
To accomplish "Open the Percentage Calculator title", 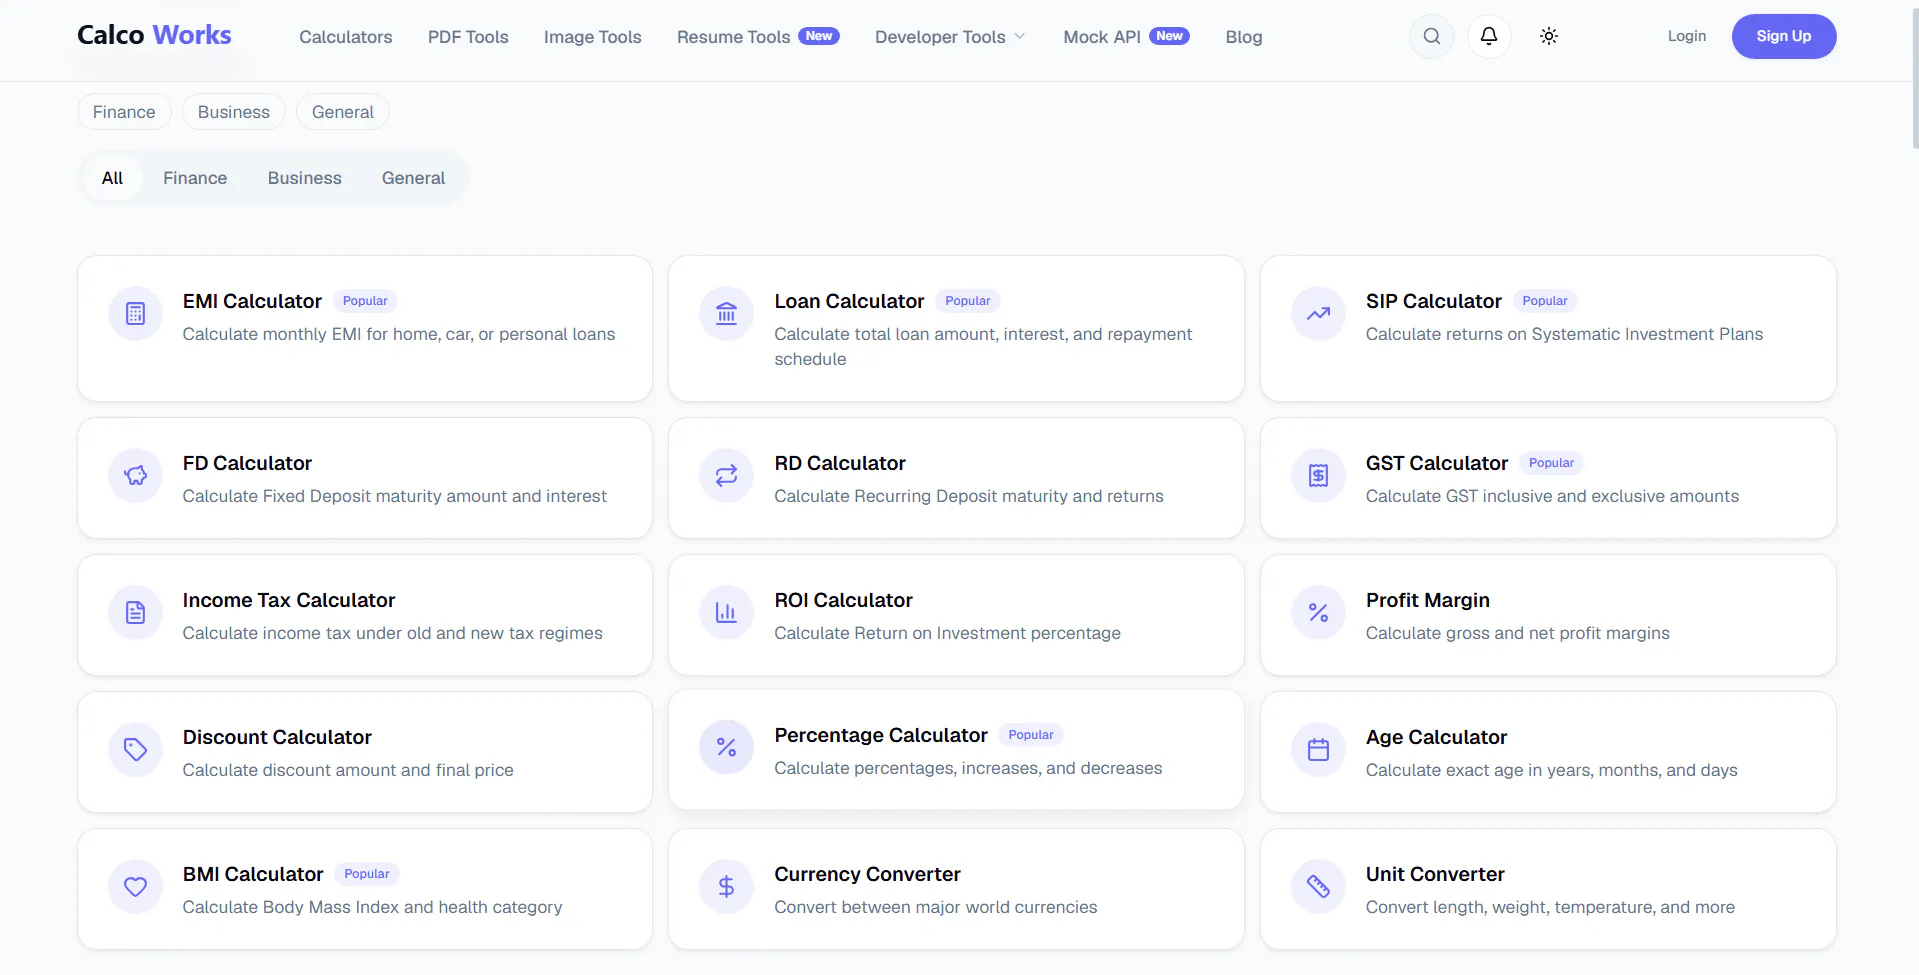I will point(881,735).
